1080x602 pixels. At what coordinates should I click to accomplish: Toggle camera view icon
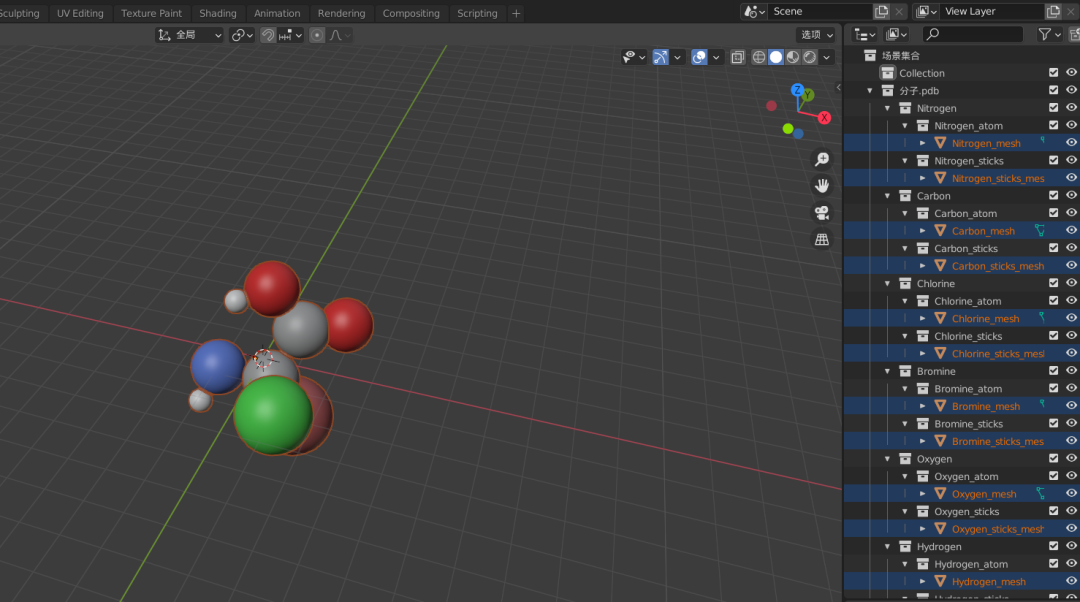point(822,213)
